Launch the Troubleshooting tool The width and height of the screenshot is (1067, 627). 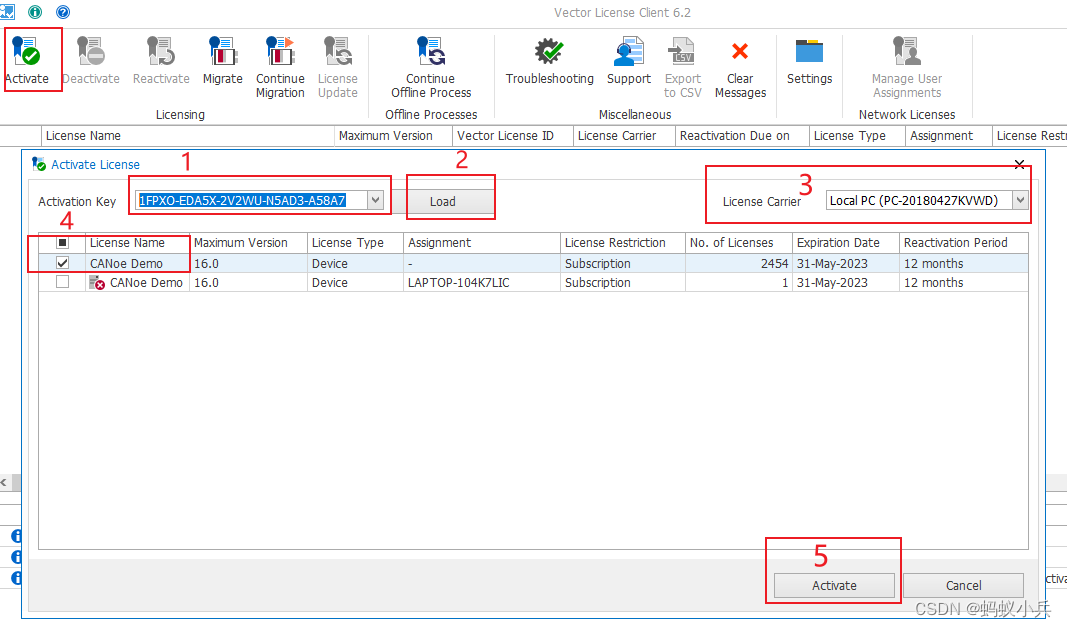pyautogui.click(x=549, y=51)
